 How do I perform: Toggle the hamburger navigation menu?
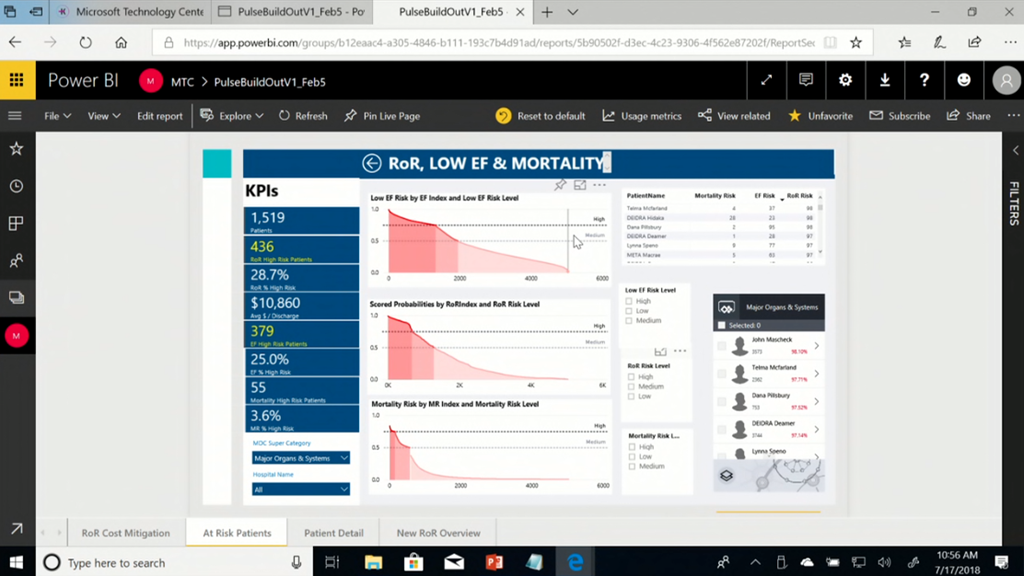coord(15,116)
